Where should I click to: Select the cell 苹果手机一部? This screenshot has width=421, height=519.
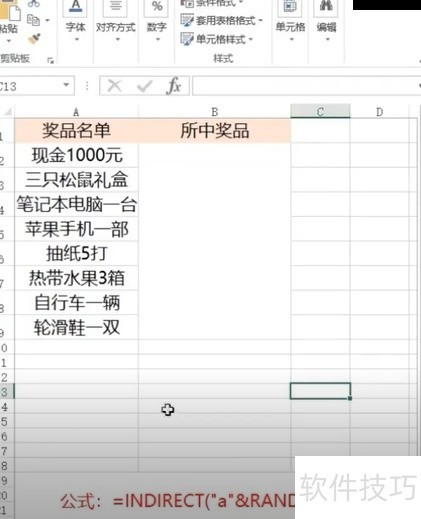[76, 229]
